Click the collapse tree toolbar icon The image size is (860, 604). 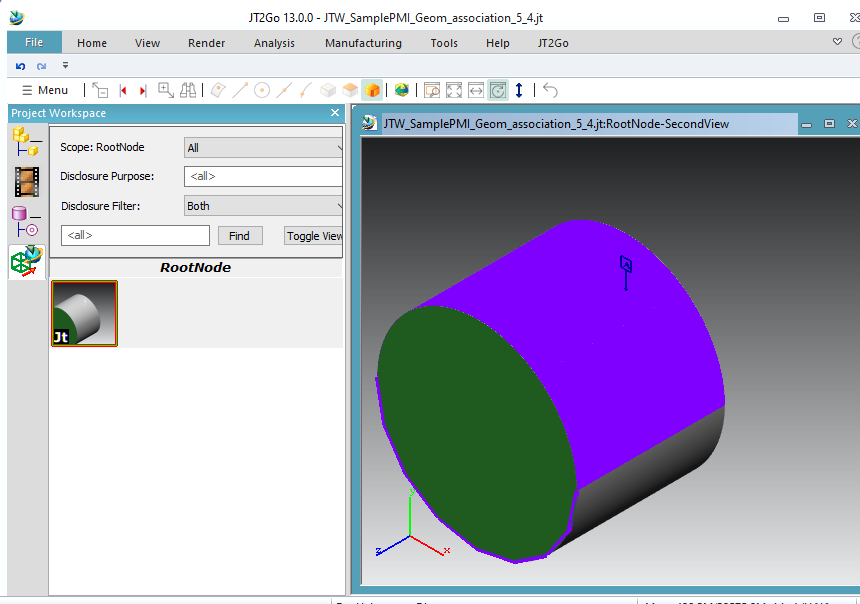(x=100, y=91)
